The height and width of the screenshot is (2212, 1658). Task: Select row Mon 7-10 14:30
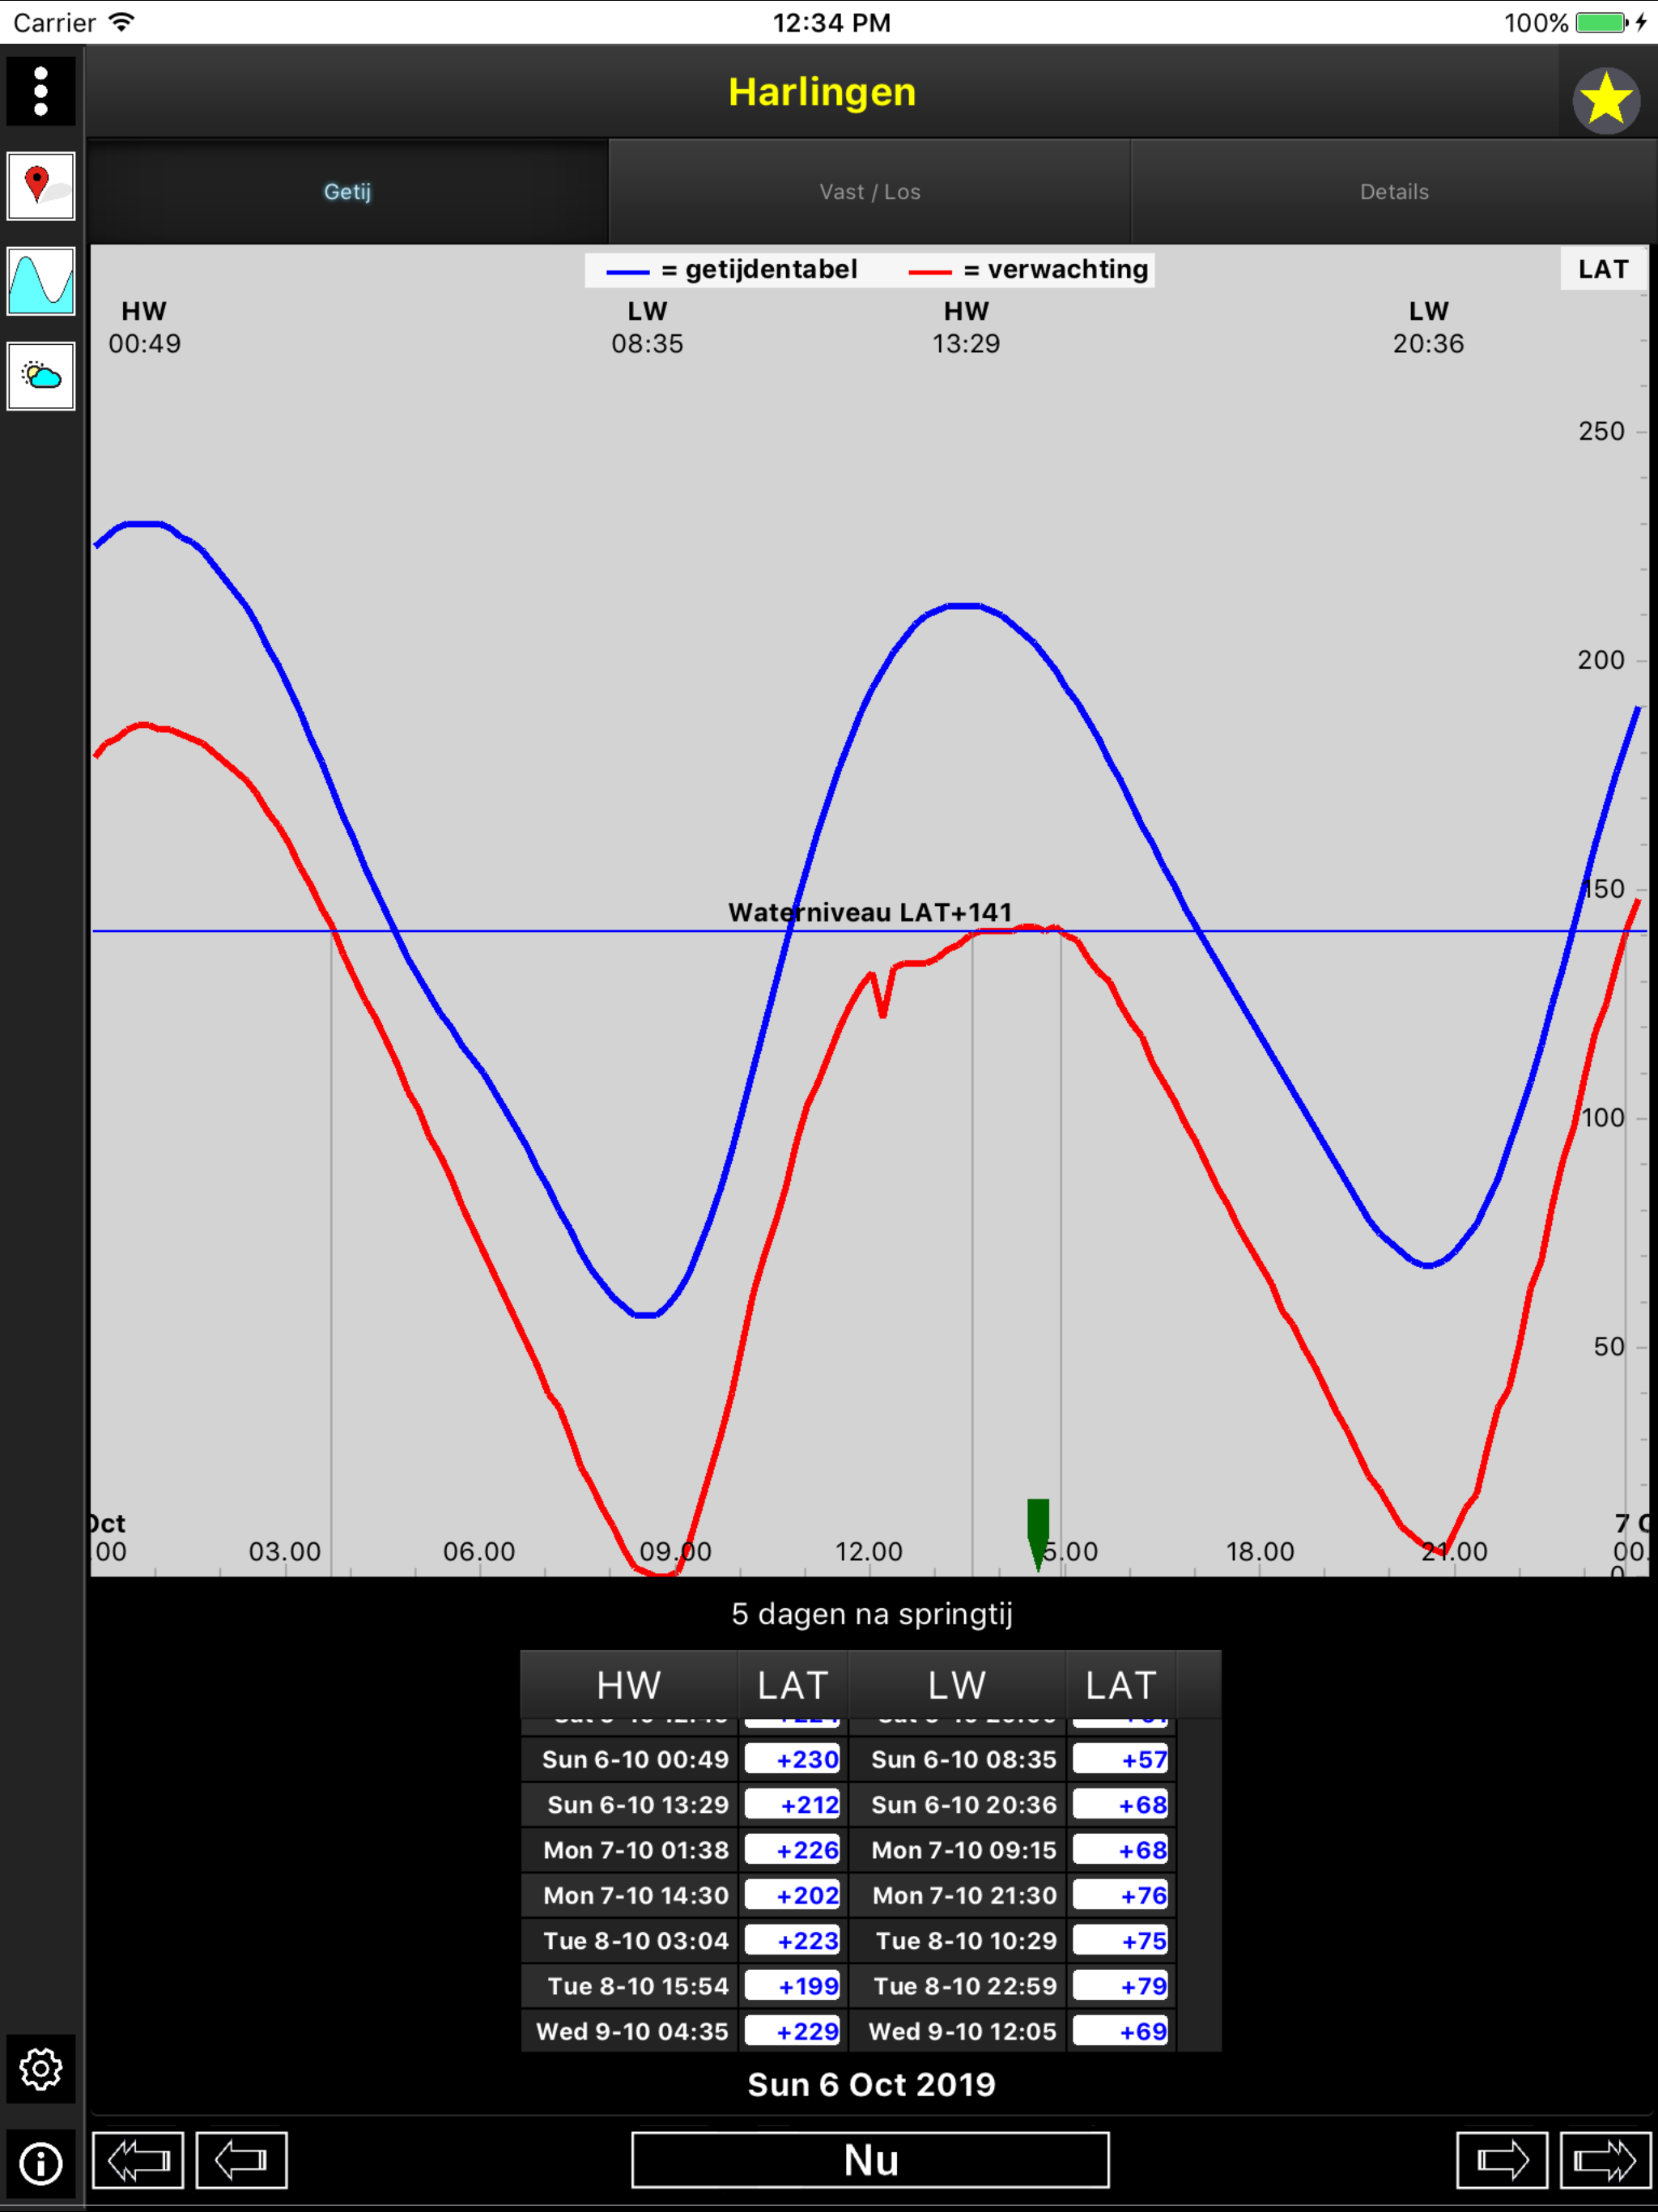point(630,1895)
